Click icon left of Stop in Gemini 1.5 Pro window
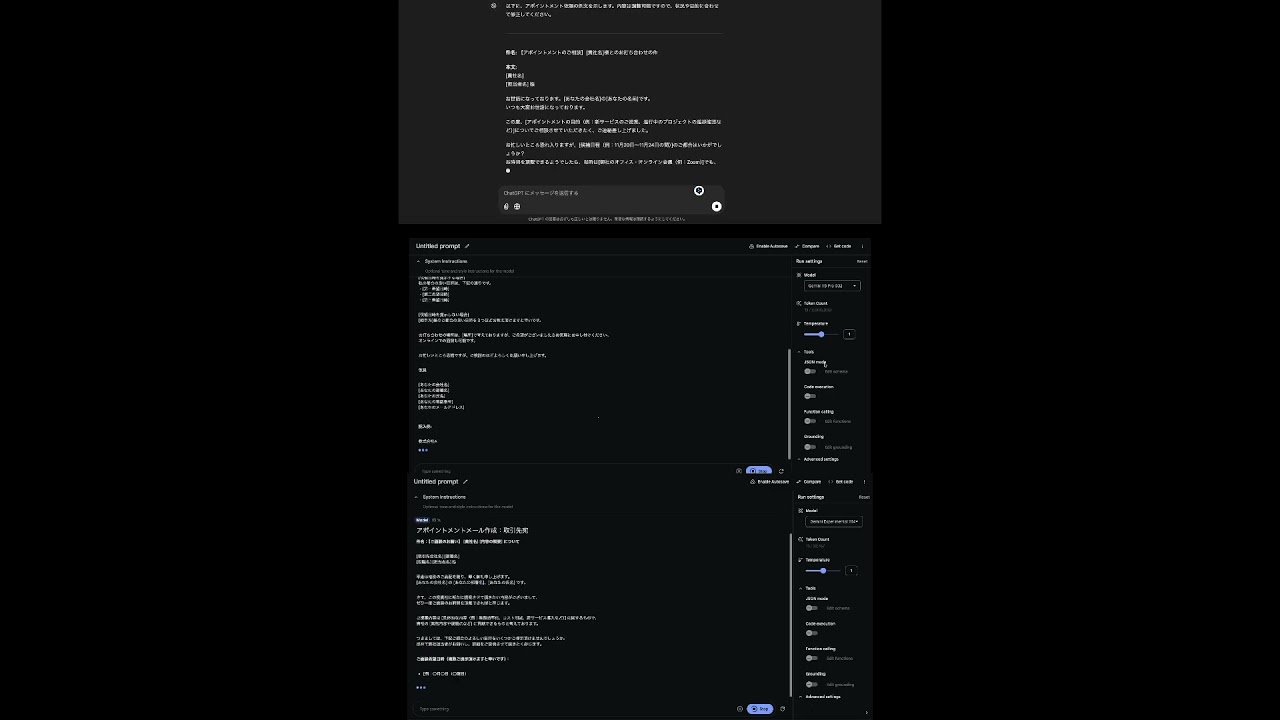This screenshot has width=1280, height=720. pyautogui.click(x=739, y=471)
